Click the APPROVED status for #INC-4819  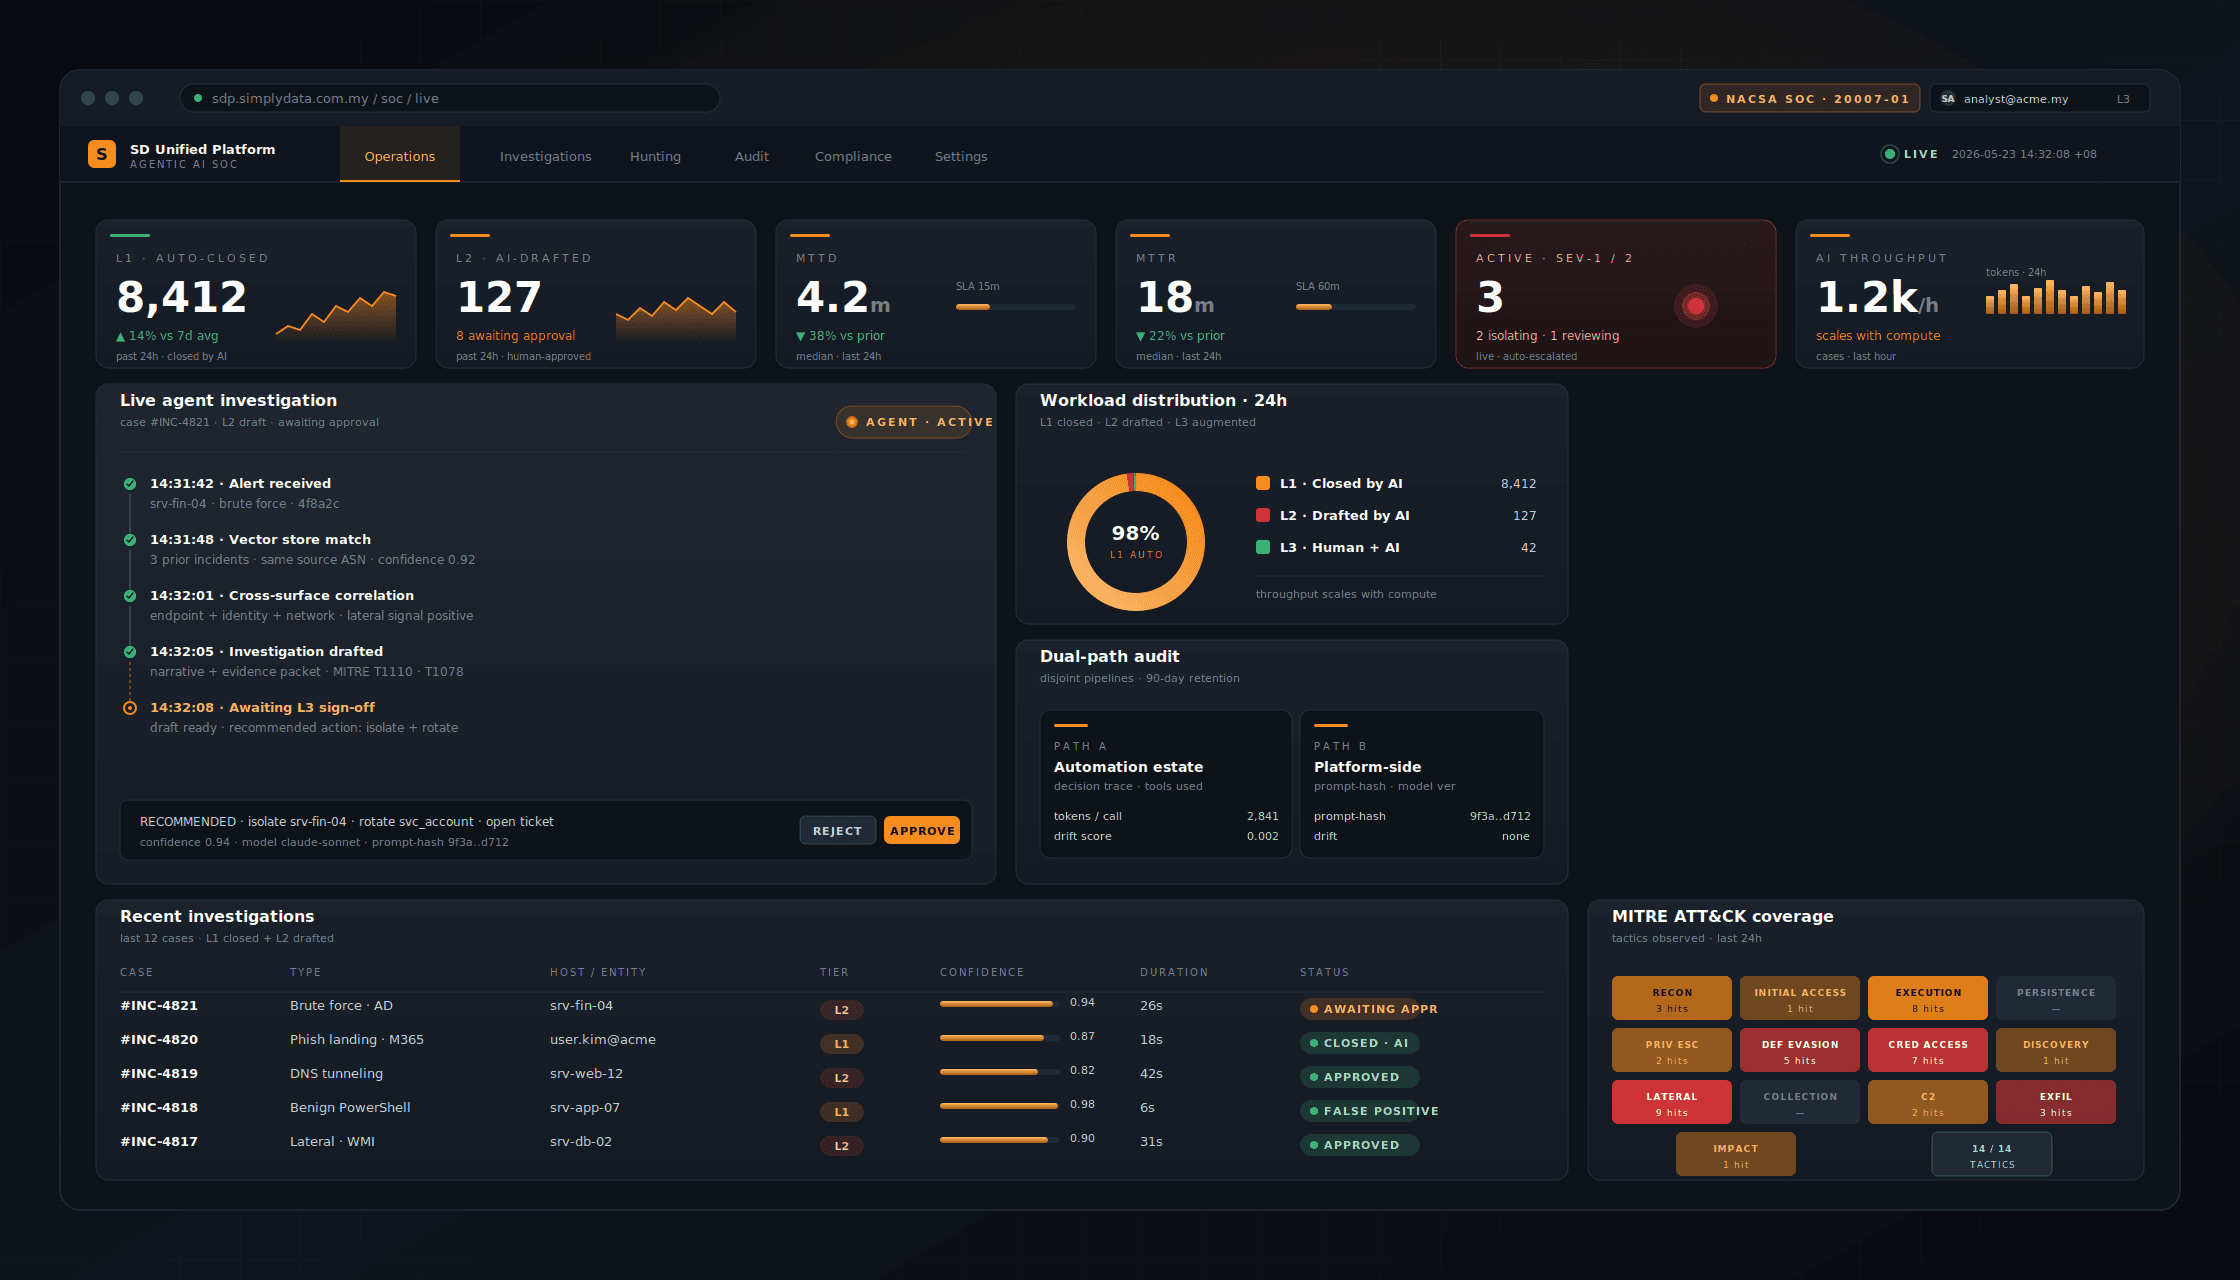[1359, 1077]
